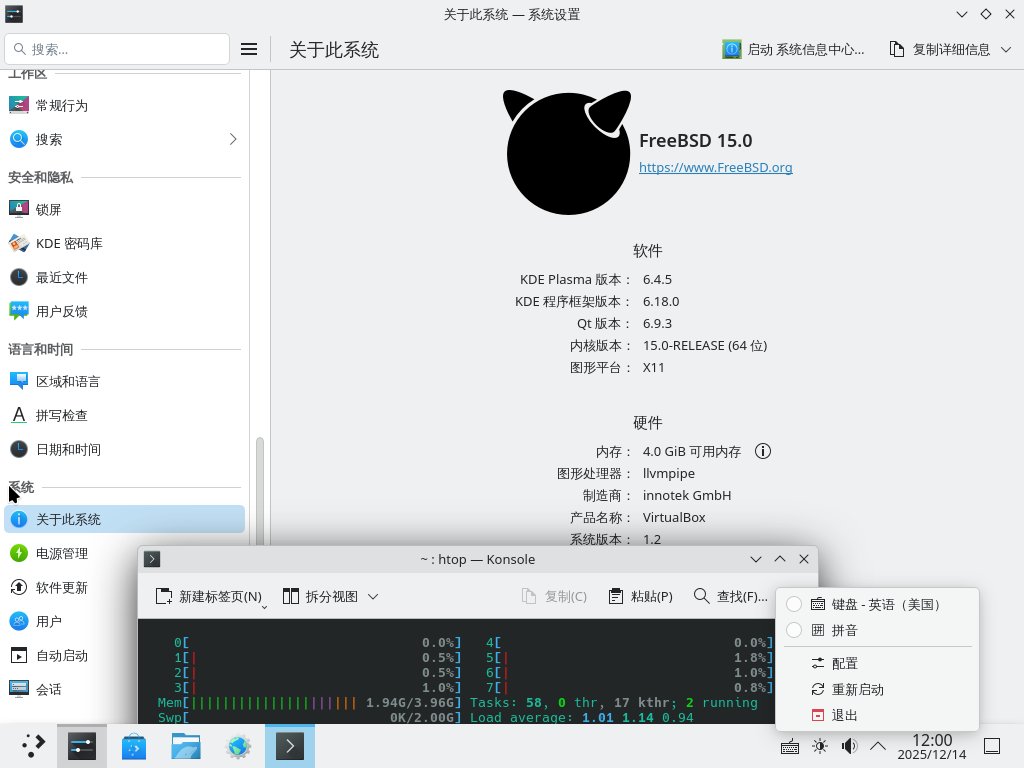The width and height of the screenshot is (1024, 768).
Task: Show hidden system tray icons arrow
Action: (x=878, y=746)
